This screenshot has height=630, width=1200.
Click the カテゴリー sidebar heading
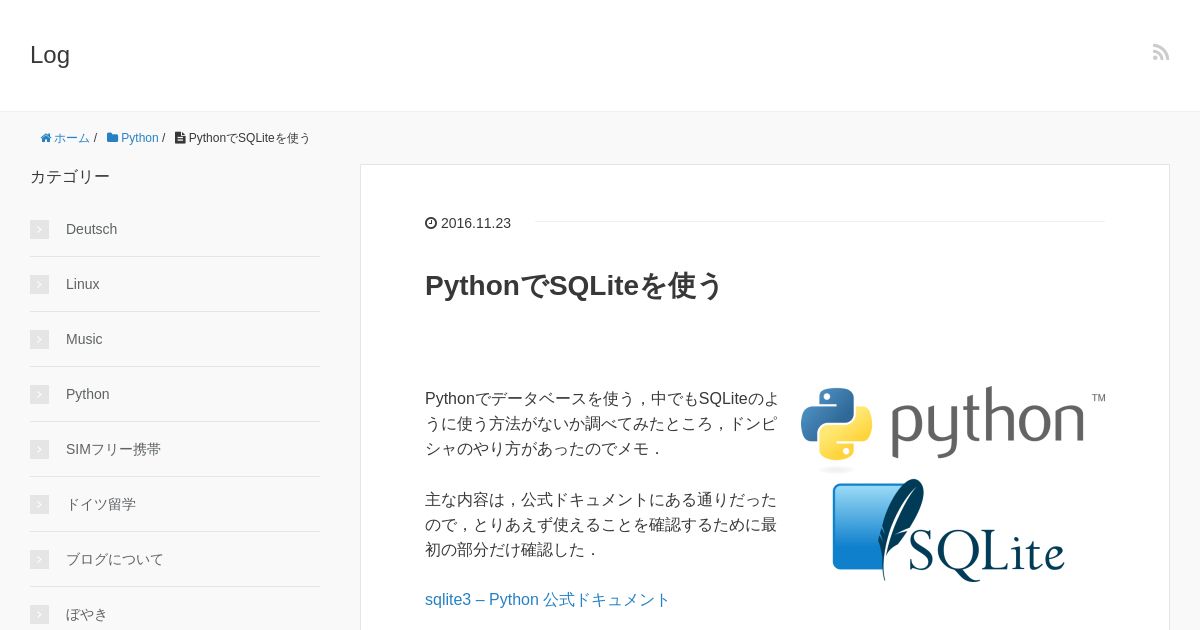tap(70, 177)
